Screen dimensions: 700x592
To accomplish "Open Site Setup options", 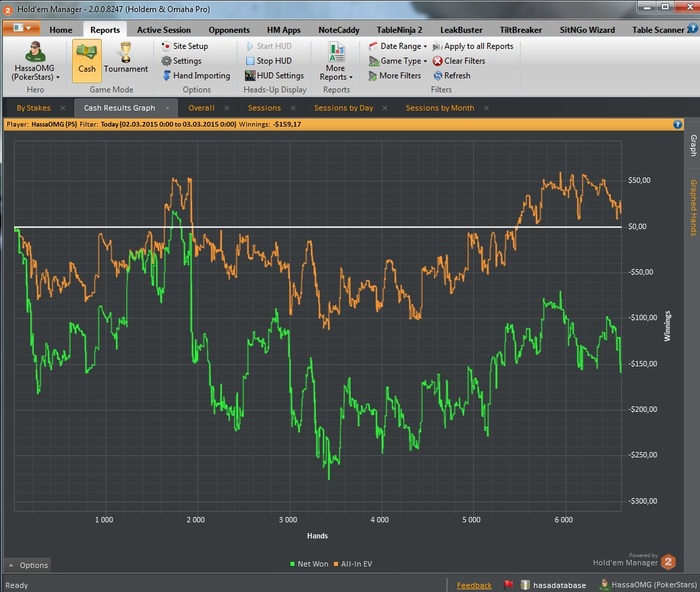I will coord(185,46).
